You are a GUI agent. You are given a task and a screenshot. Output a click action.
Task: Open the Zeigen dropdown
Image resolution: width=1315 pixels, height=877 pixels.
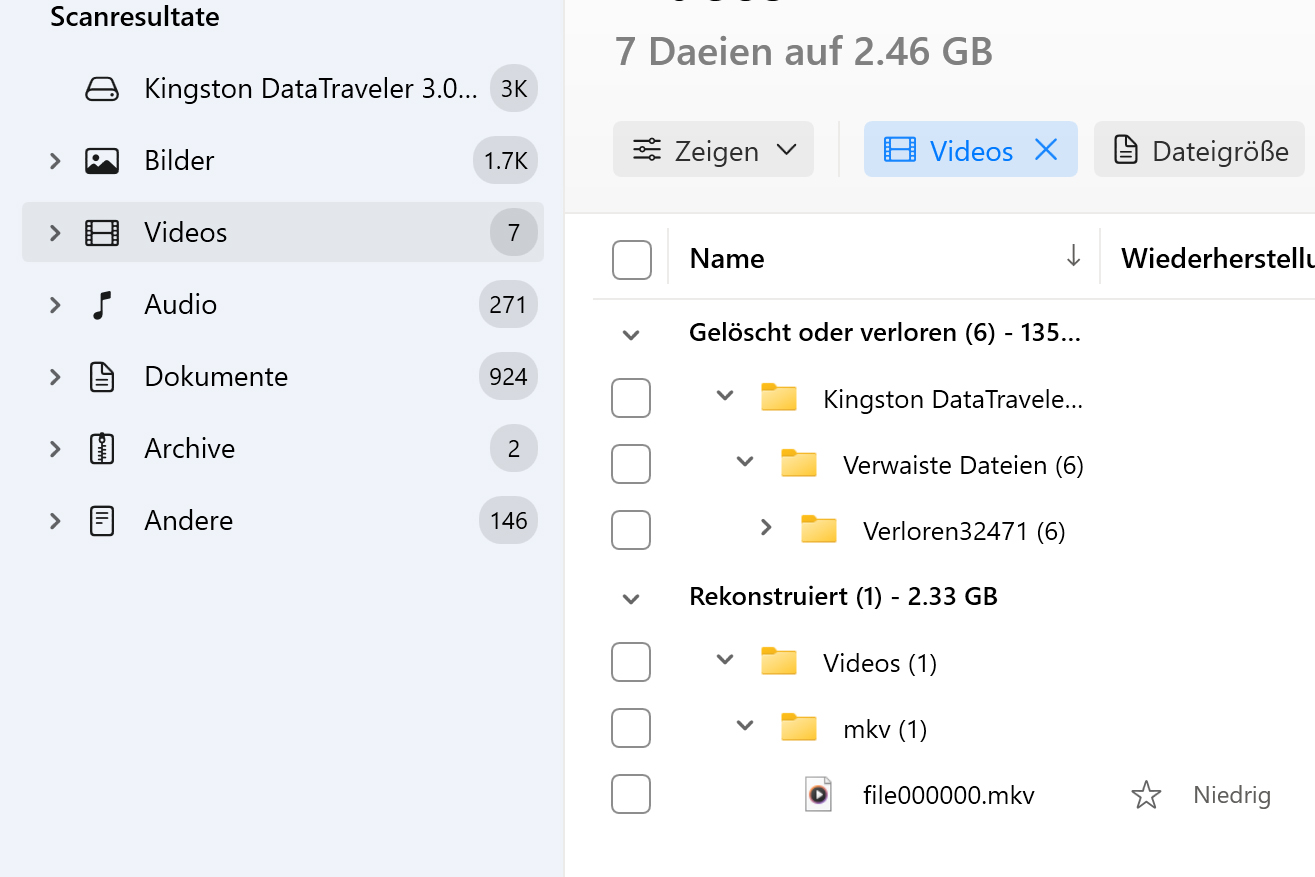pyautogui.click(x=713, y=150)
